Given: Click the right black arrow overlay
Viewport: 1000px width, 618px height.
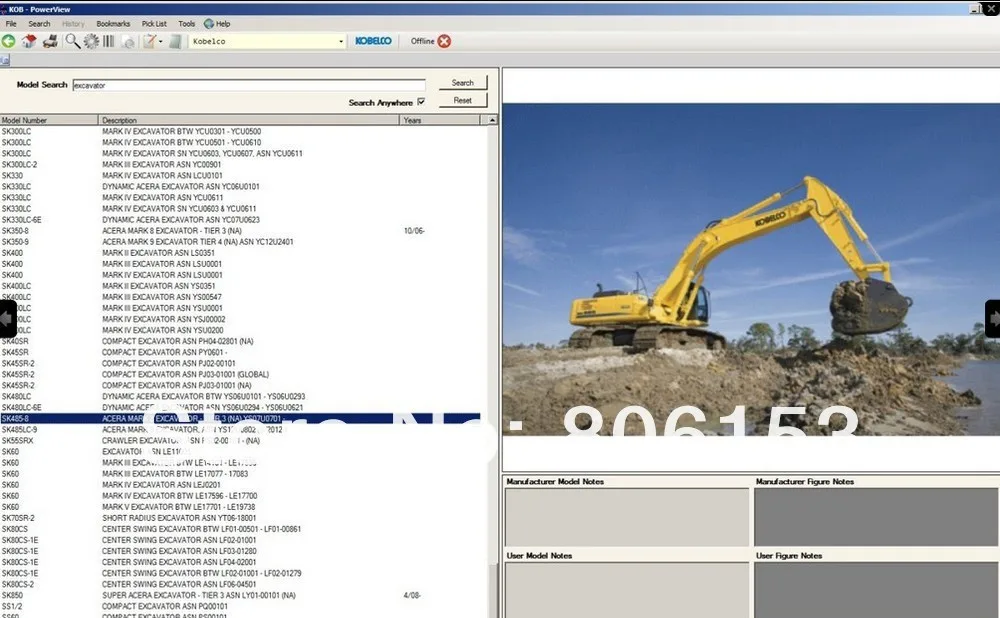Looking at the screenshot, I should tap(993, 318).
